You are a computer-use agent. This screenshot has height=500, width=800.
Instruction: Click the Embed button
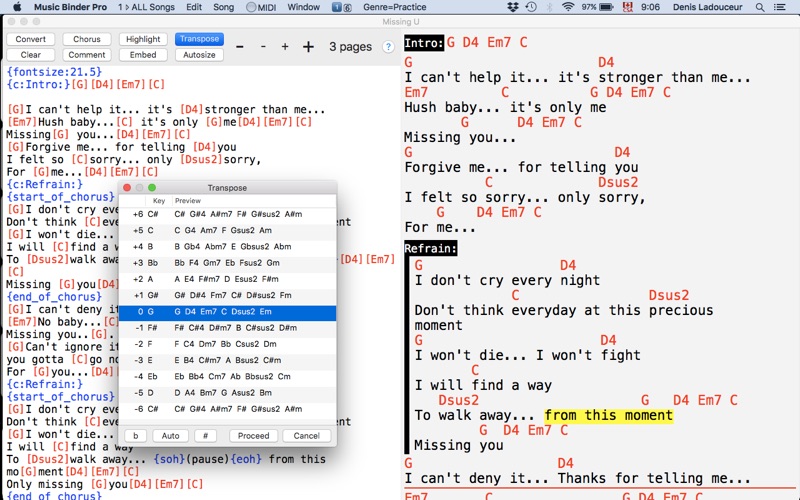click(143, 55)
